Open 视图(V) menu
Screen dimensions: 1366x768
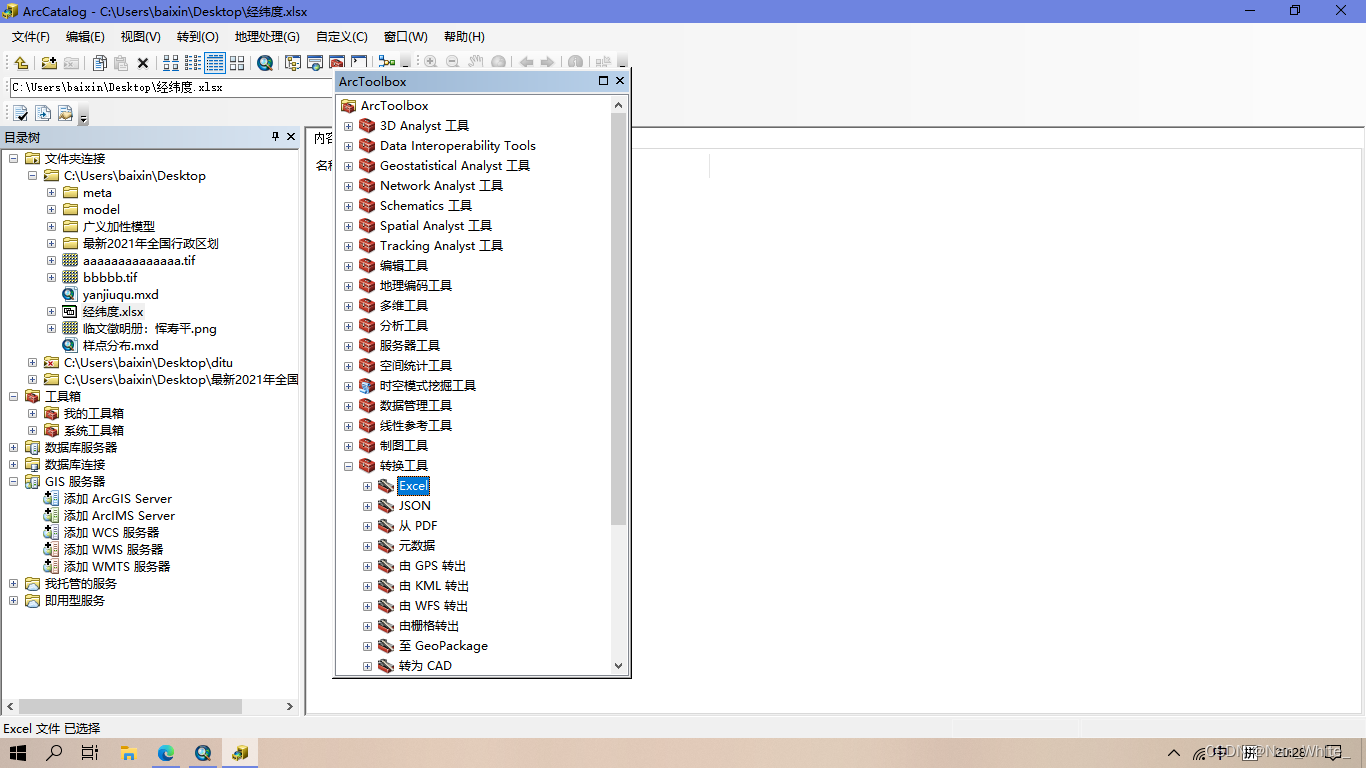140,37
